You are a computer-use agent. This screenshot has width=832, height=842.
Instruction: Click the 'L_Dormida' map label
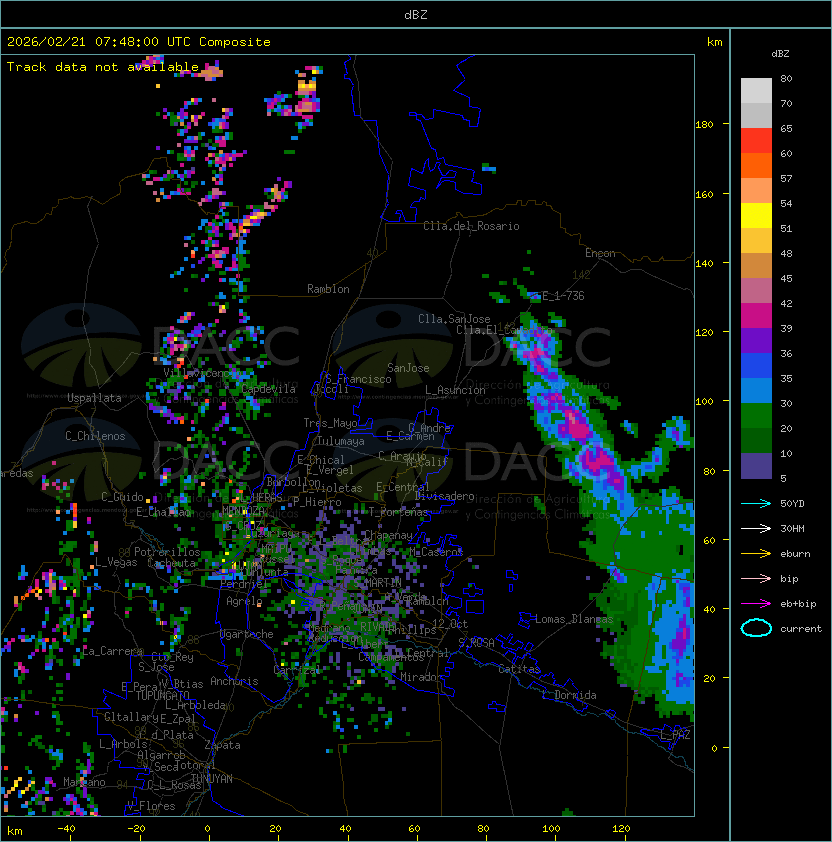click(569, 695)
